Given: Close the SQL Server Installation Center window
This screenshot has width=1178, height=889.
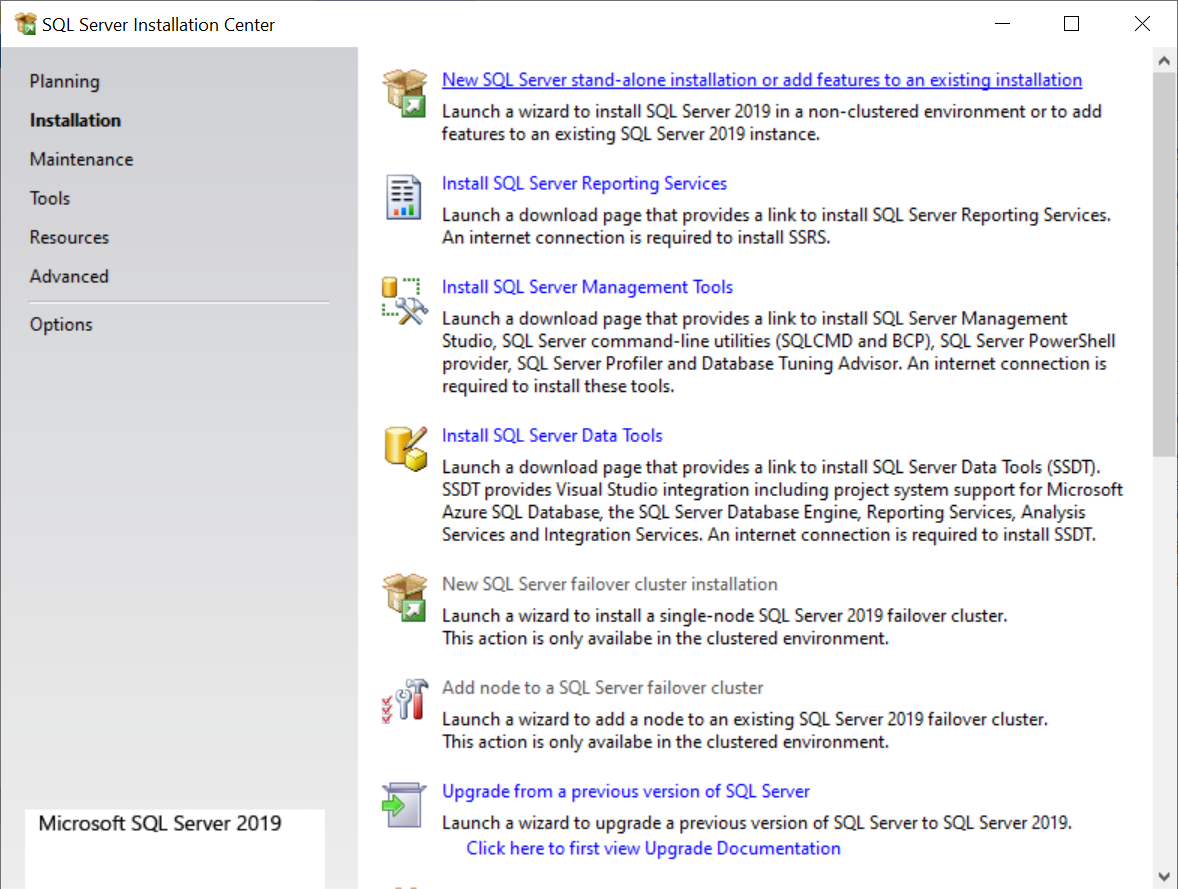Looking at the screenshot, I should point(1142,24).
